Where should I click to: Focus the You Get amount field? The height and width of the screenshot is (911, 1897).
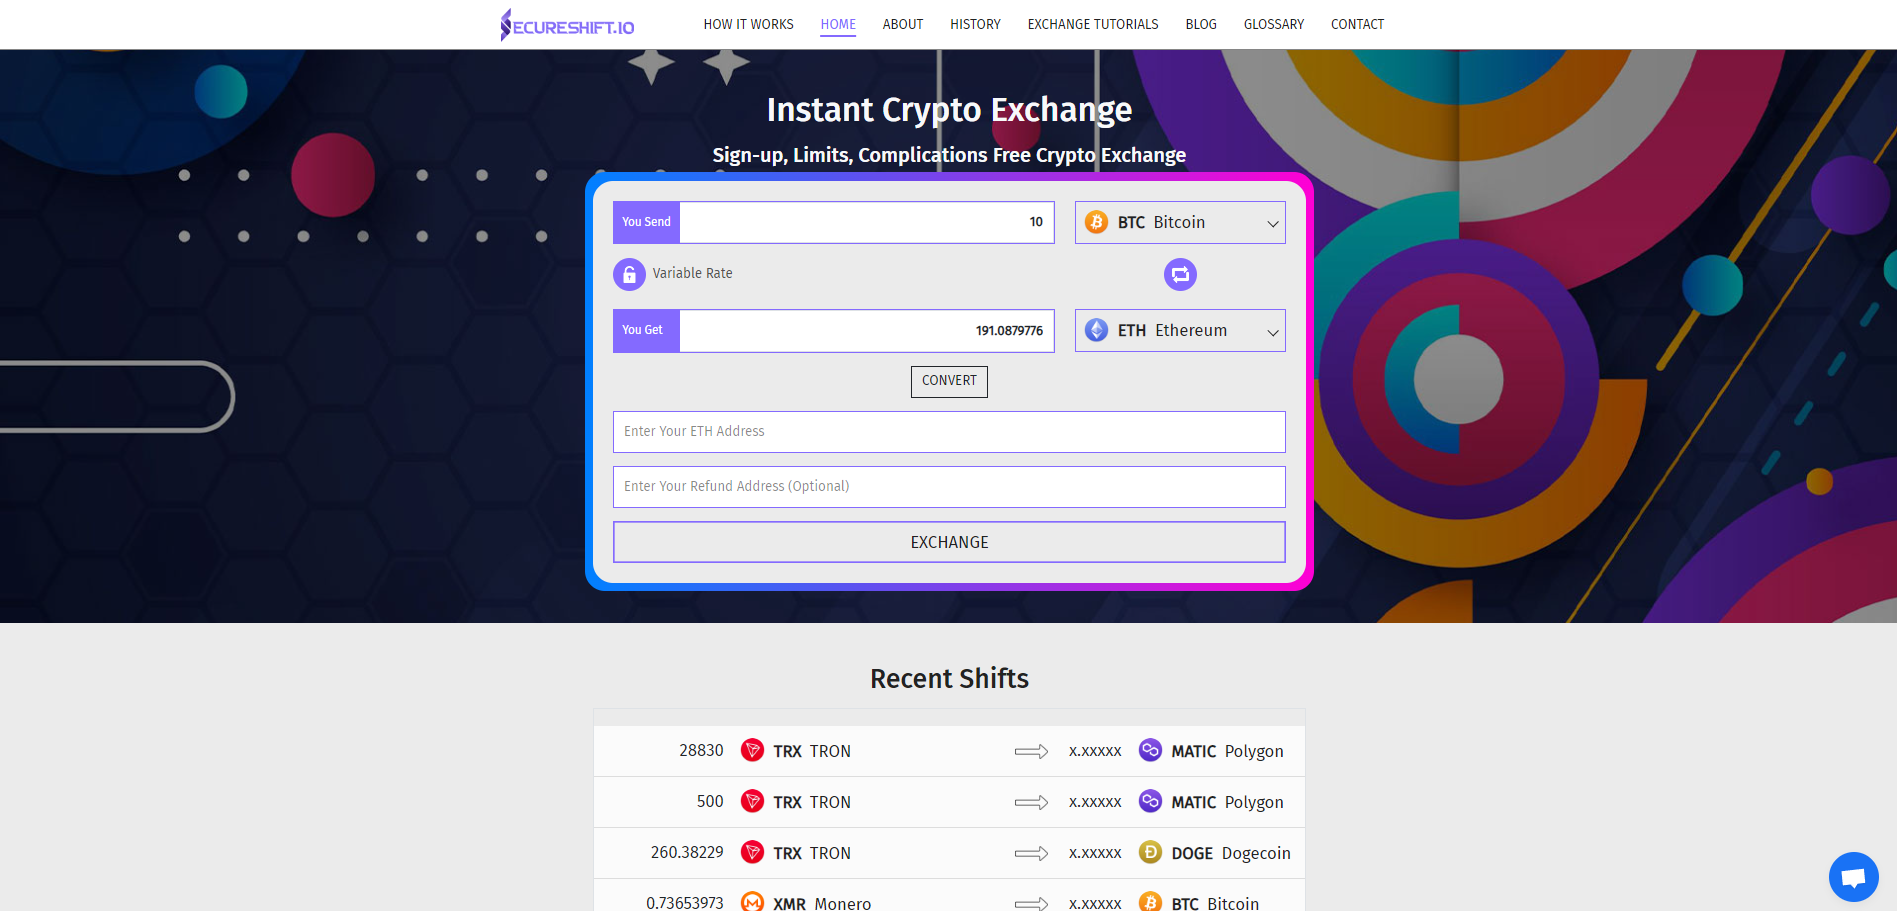tap(866, 330)
